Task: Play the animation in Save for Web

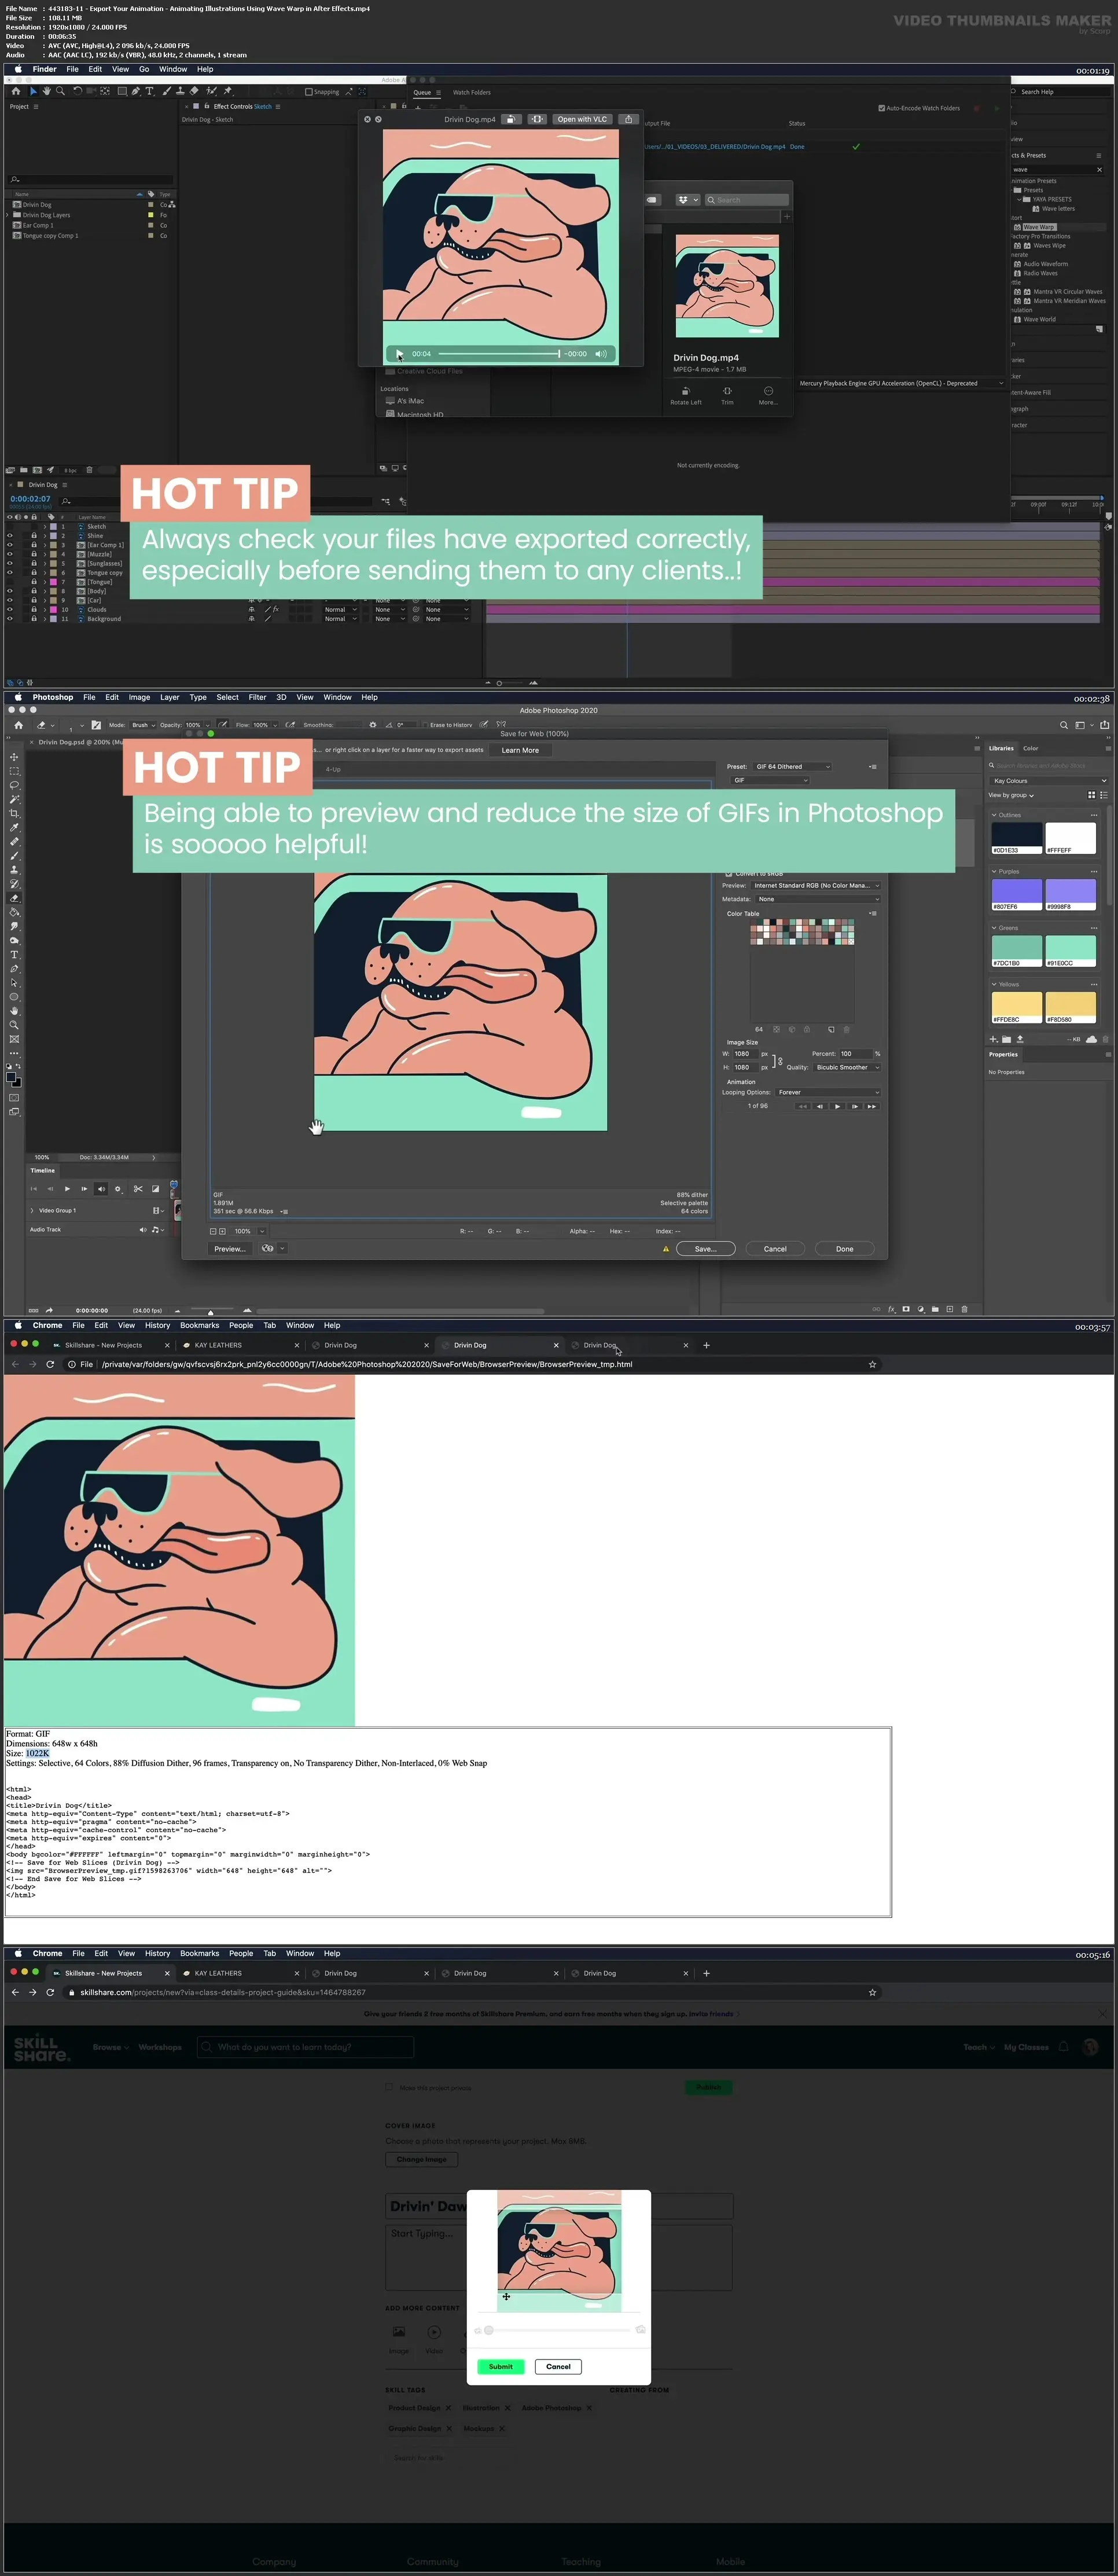Action: click(x=837, y=1106)
